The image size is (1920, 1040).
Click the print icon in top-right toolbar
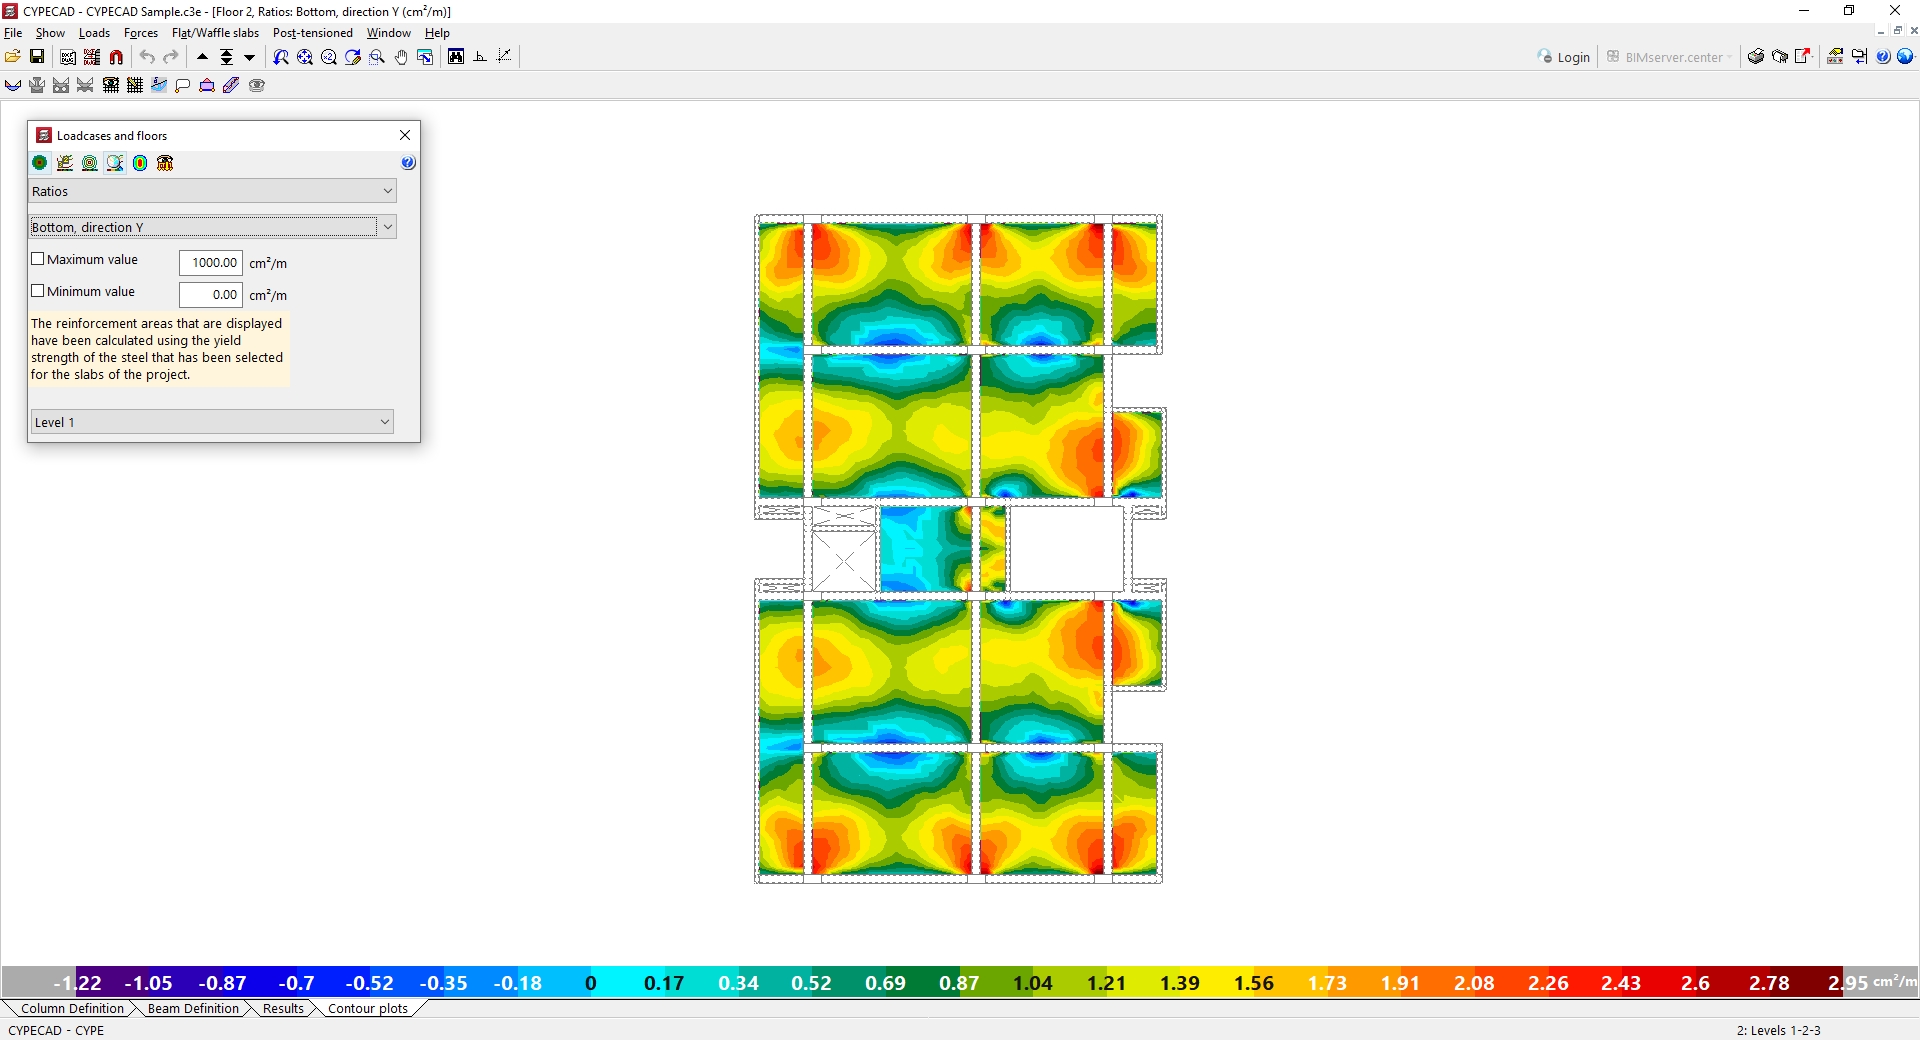pos(1756,57)
